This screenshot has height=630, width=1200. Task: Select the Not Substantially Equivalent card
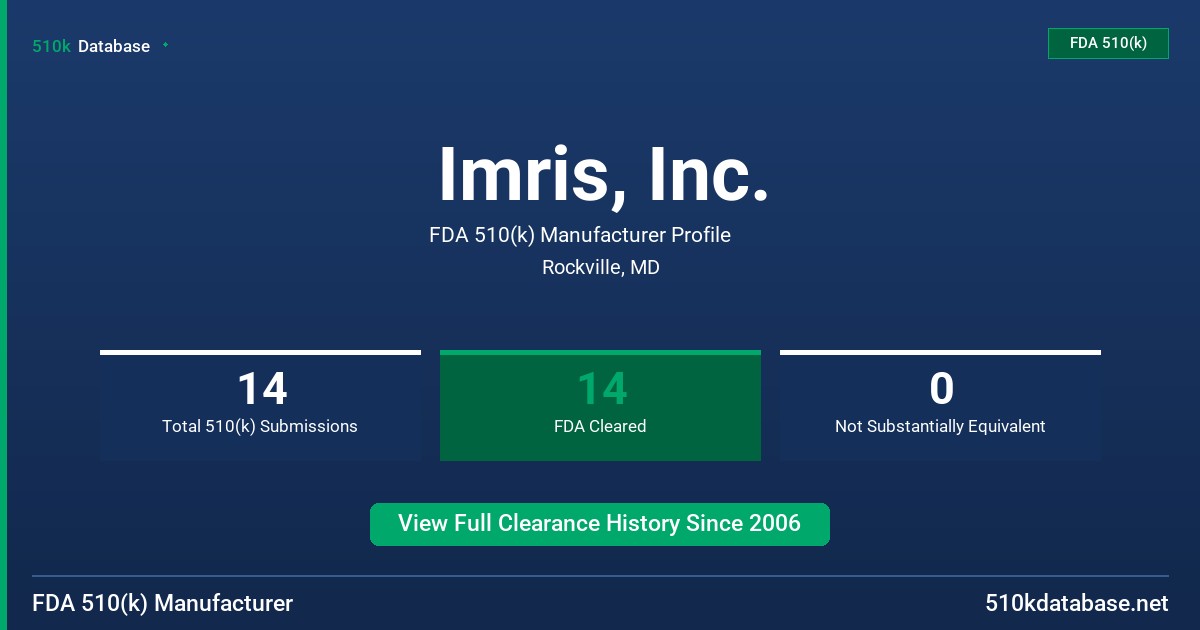coord(940,405)
